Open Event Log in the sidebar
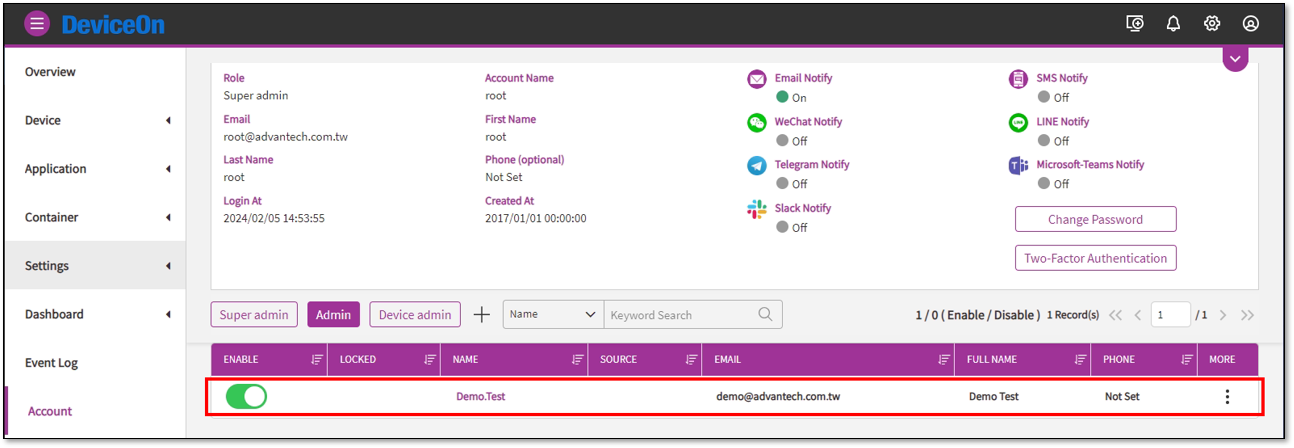The image size is (1294, 448). pyautogui.click(x=51, y=363)
